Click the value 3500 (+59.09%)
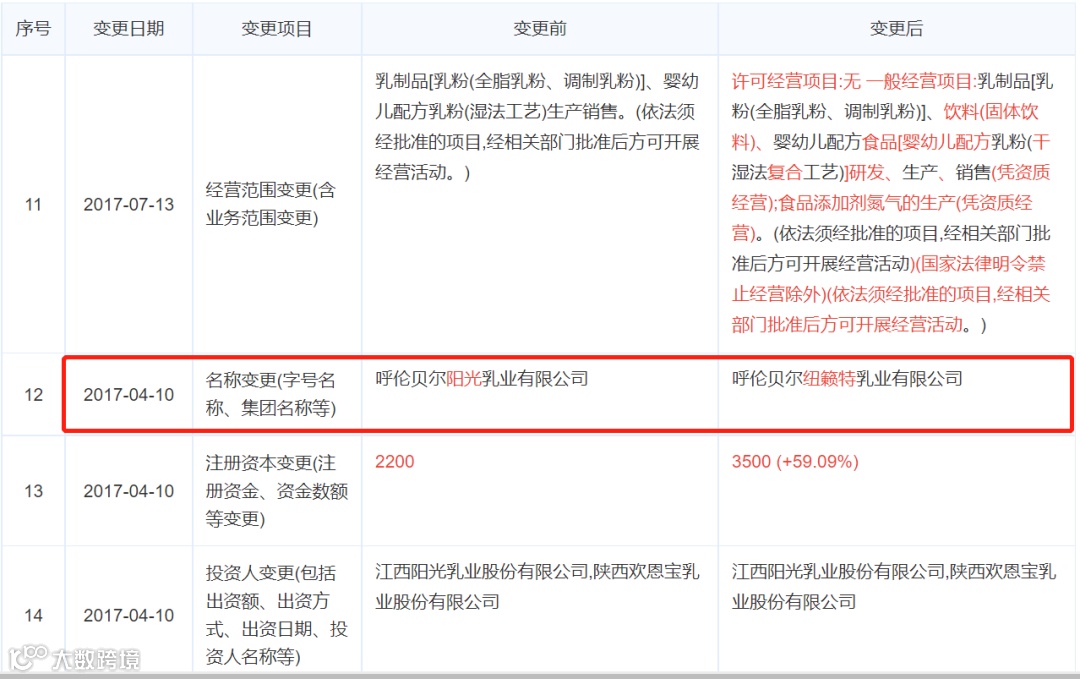Viewport: 1080px width, 679px height. click(795, 461)
